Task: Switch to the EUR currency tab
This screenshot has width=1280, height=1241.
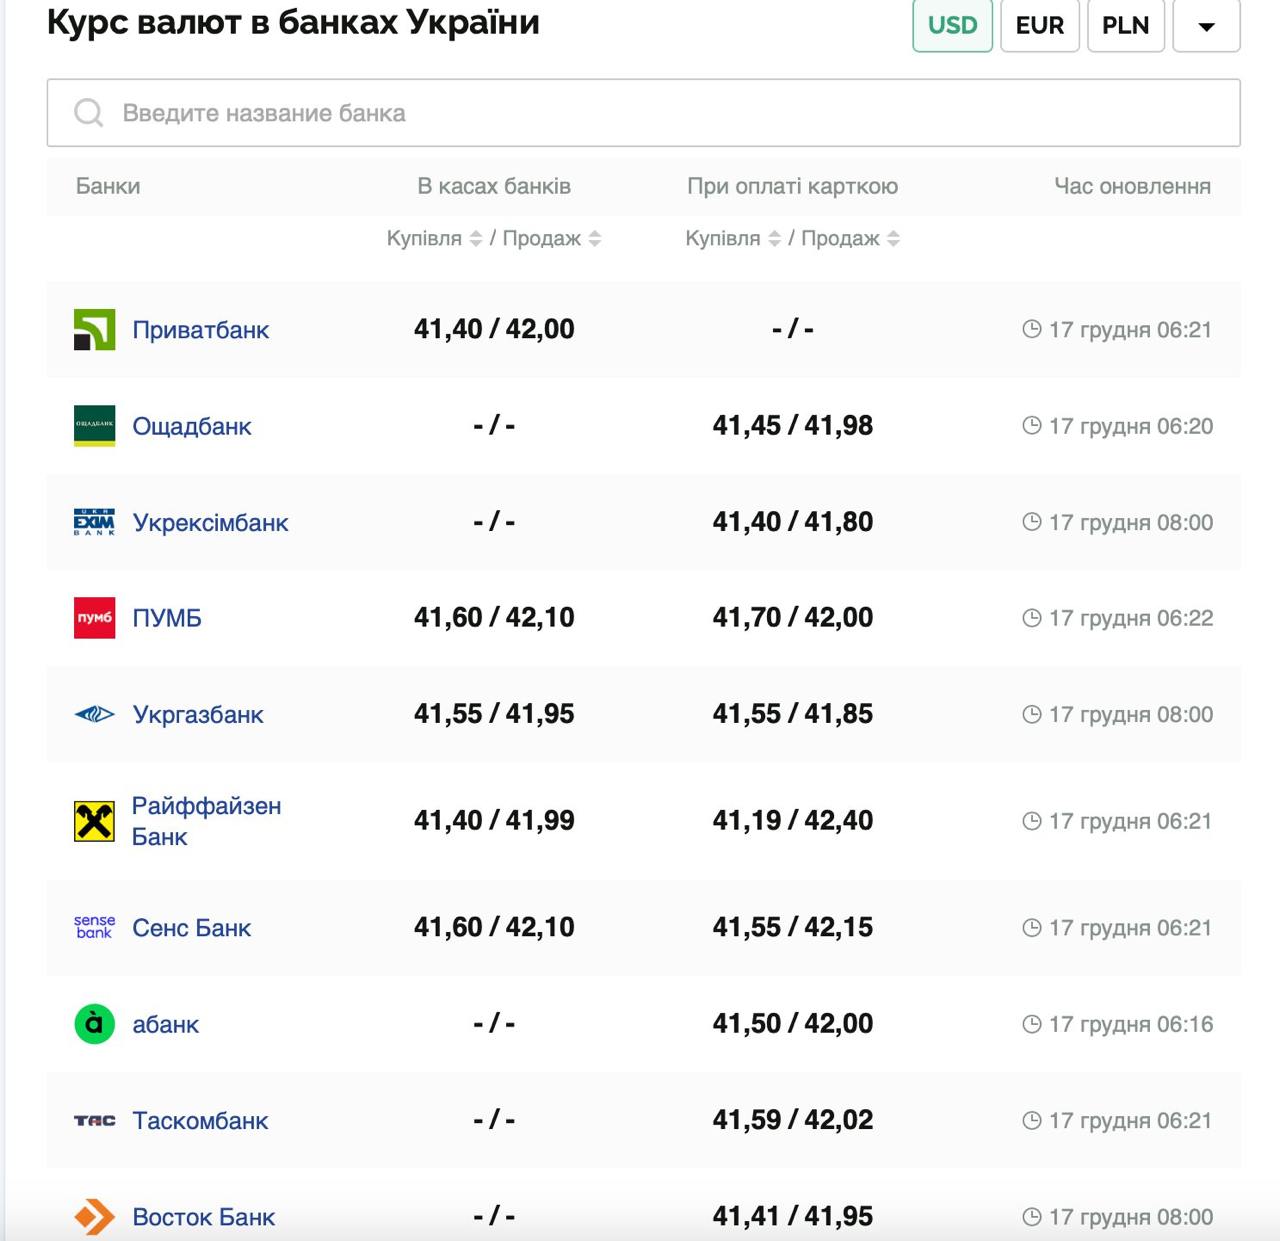Action: tap(1039, 26)
